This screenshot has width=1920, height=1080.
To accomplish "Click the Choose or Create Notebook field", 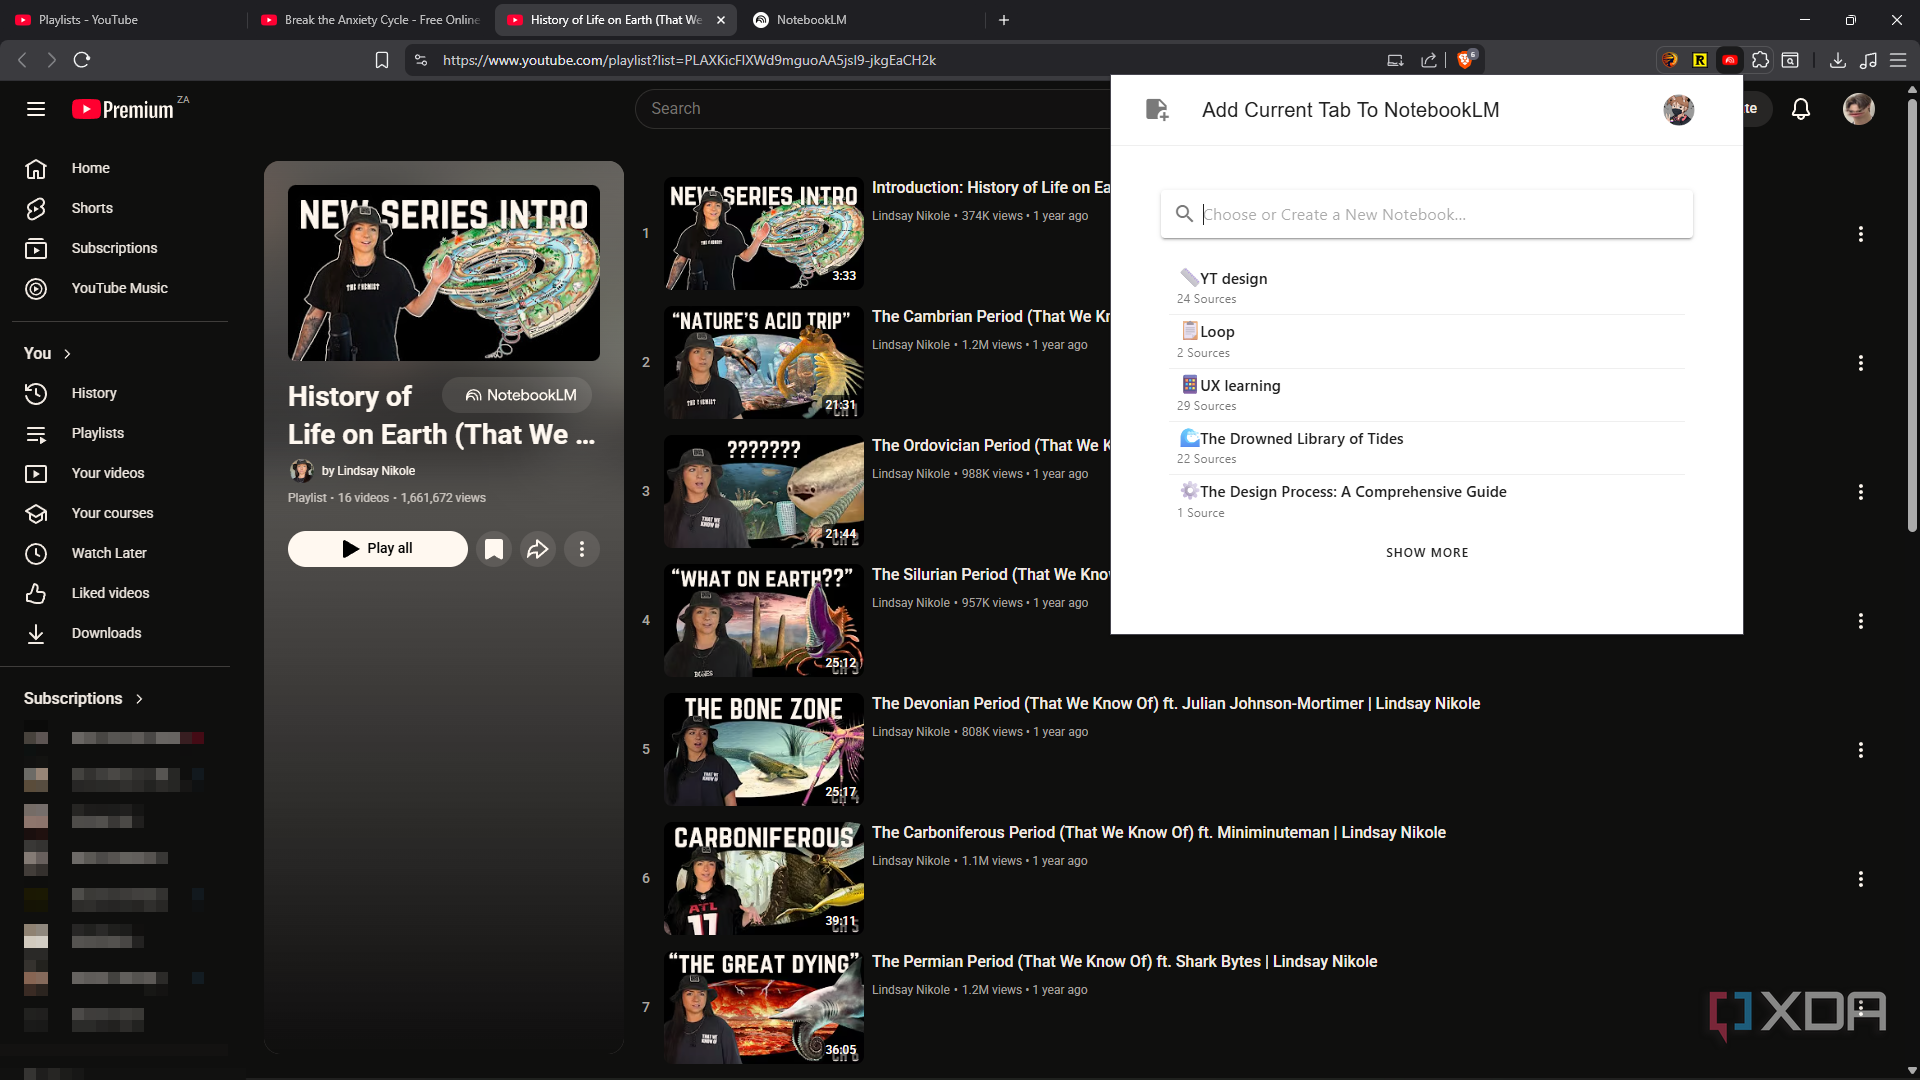I will pyautogui.click(x=1427, y=215).
